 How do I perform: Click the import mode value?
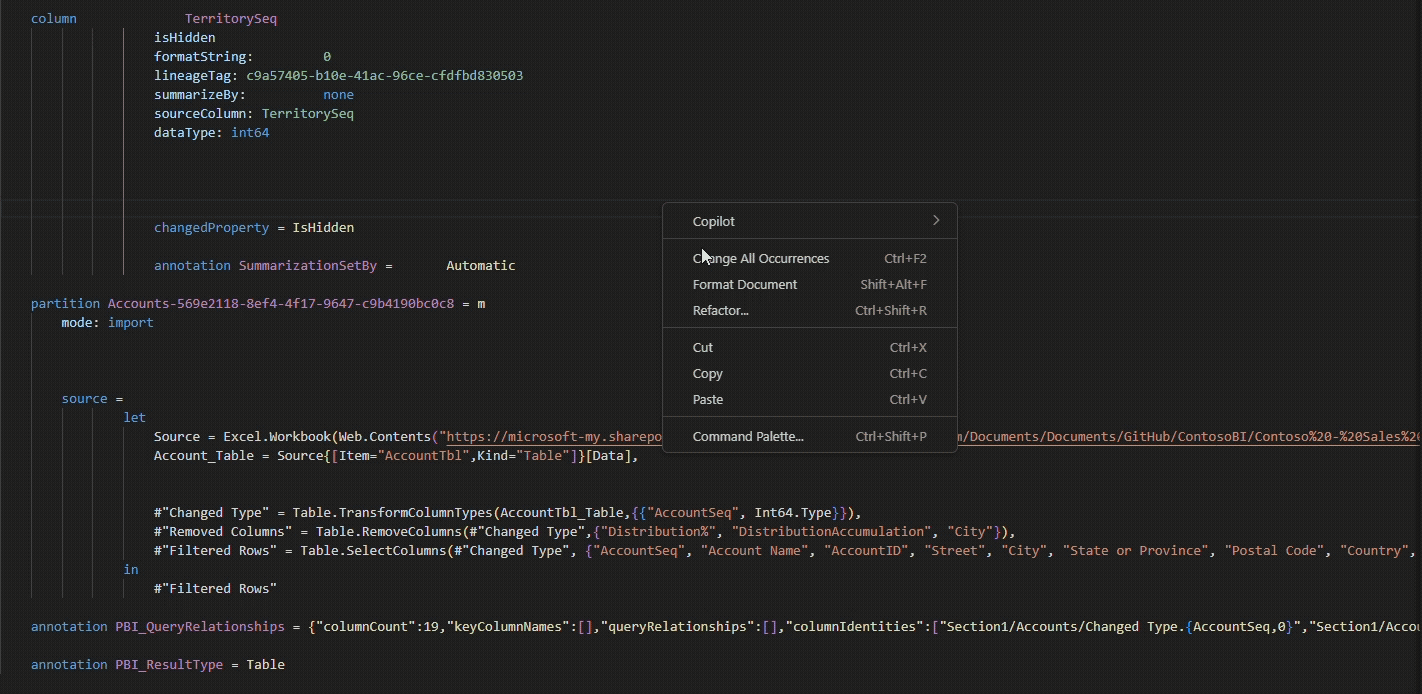pos(130,322)
